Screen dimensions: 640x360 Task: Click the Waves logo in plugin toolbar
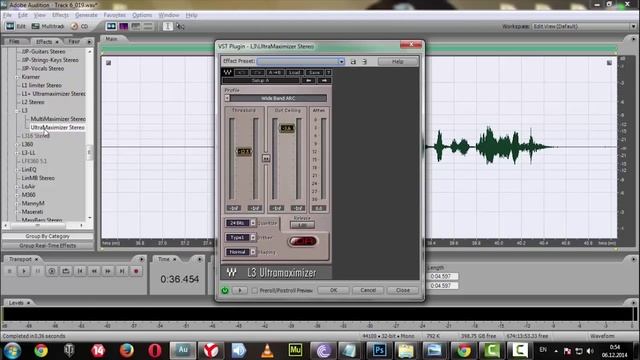click(227, 72)
